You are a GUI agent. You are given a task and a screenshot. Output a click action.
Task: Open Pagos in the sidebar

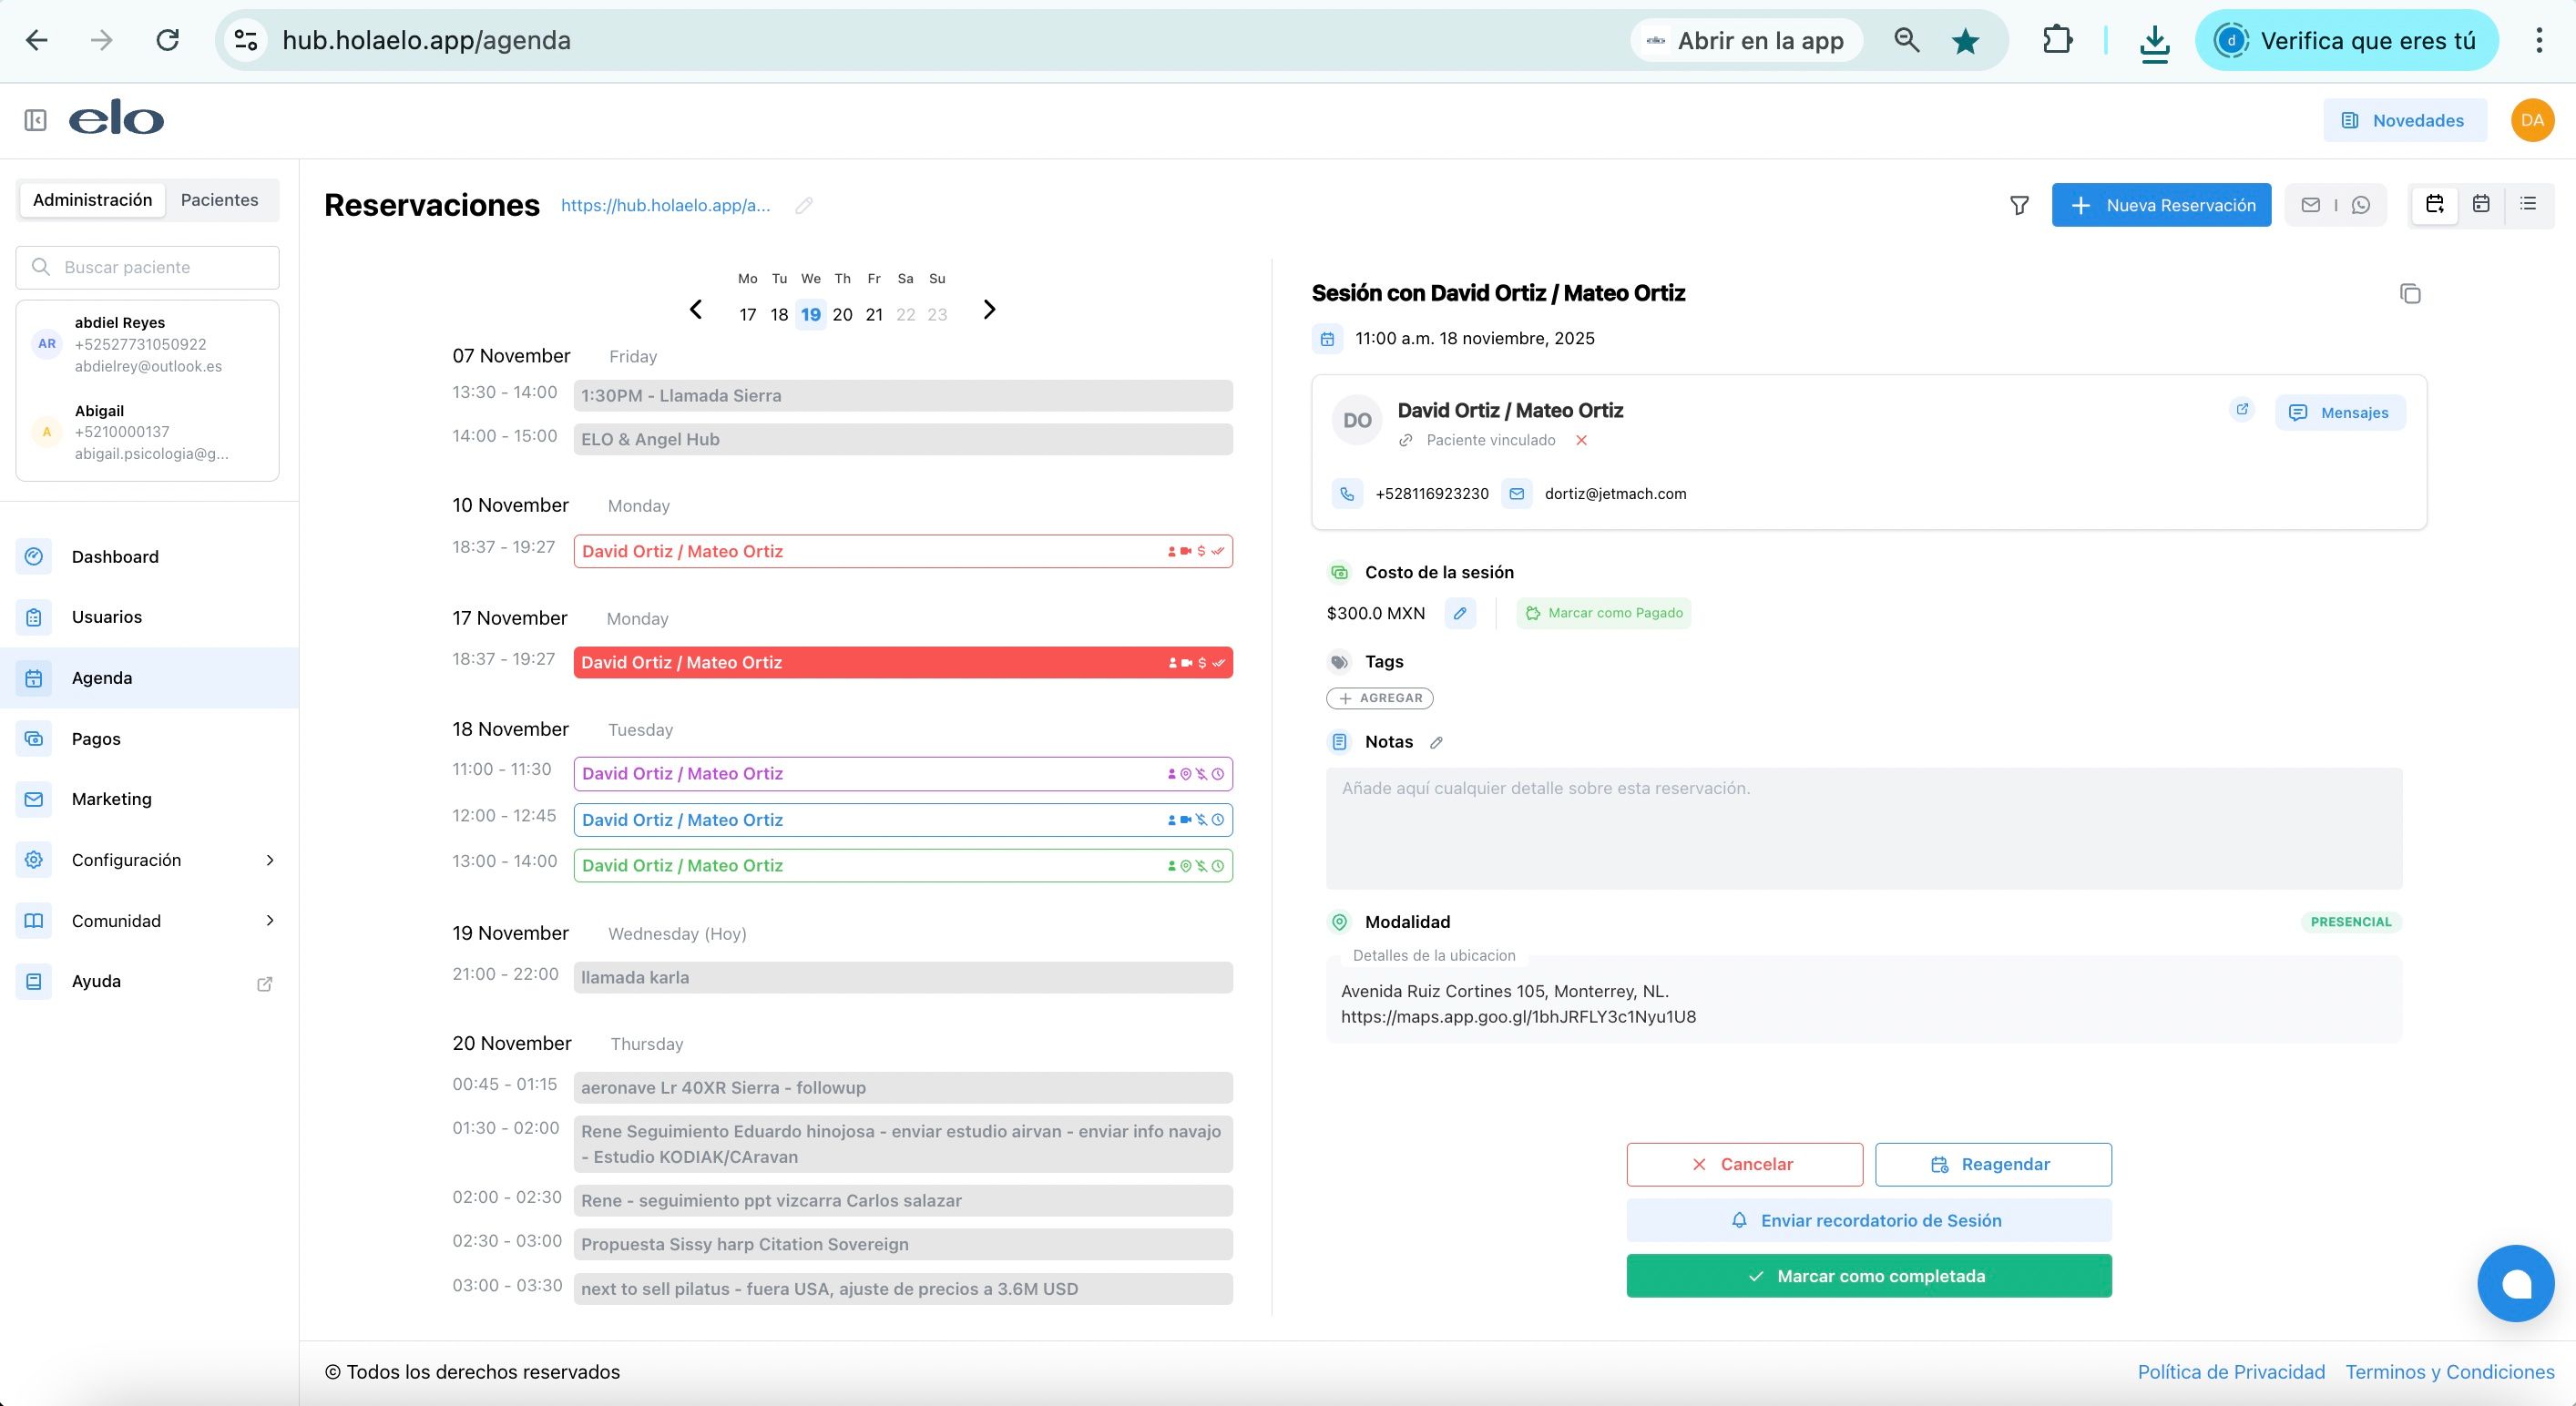[x=96, y=739]
